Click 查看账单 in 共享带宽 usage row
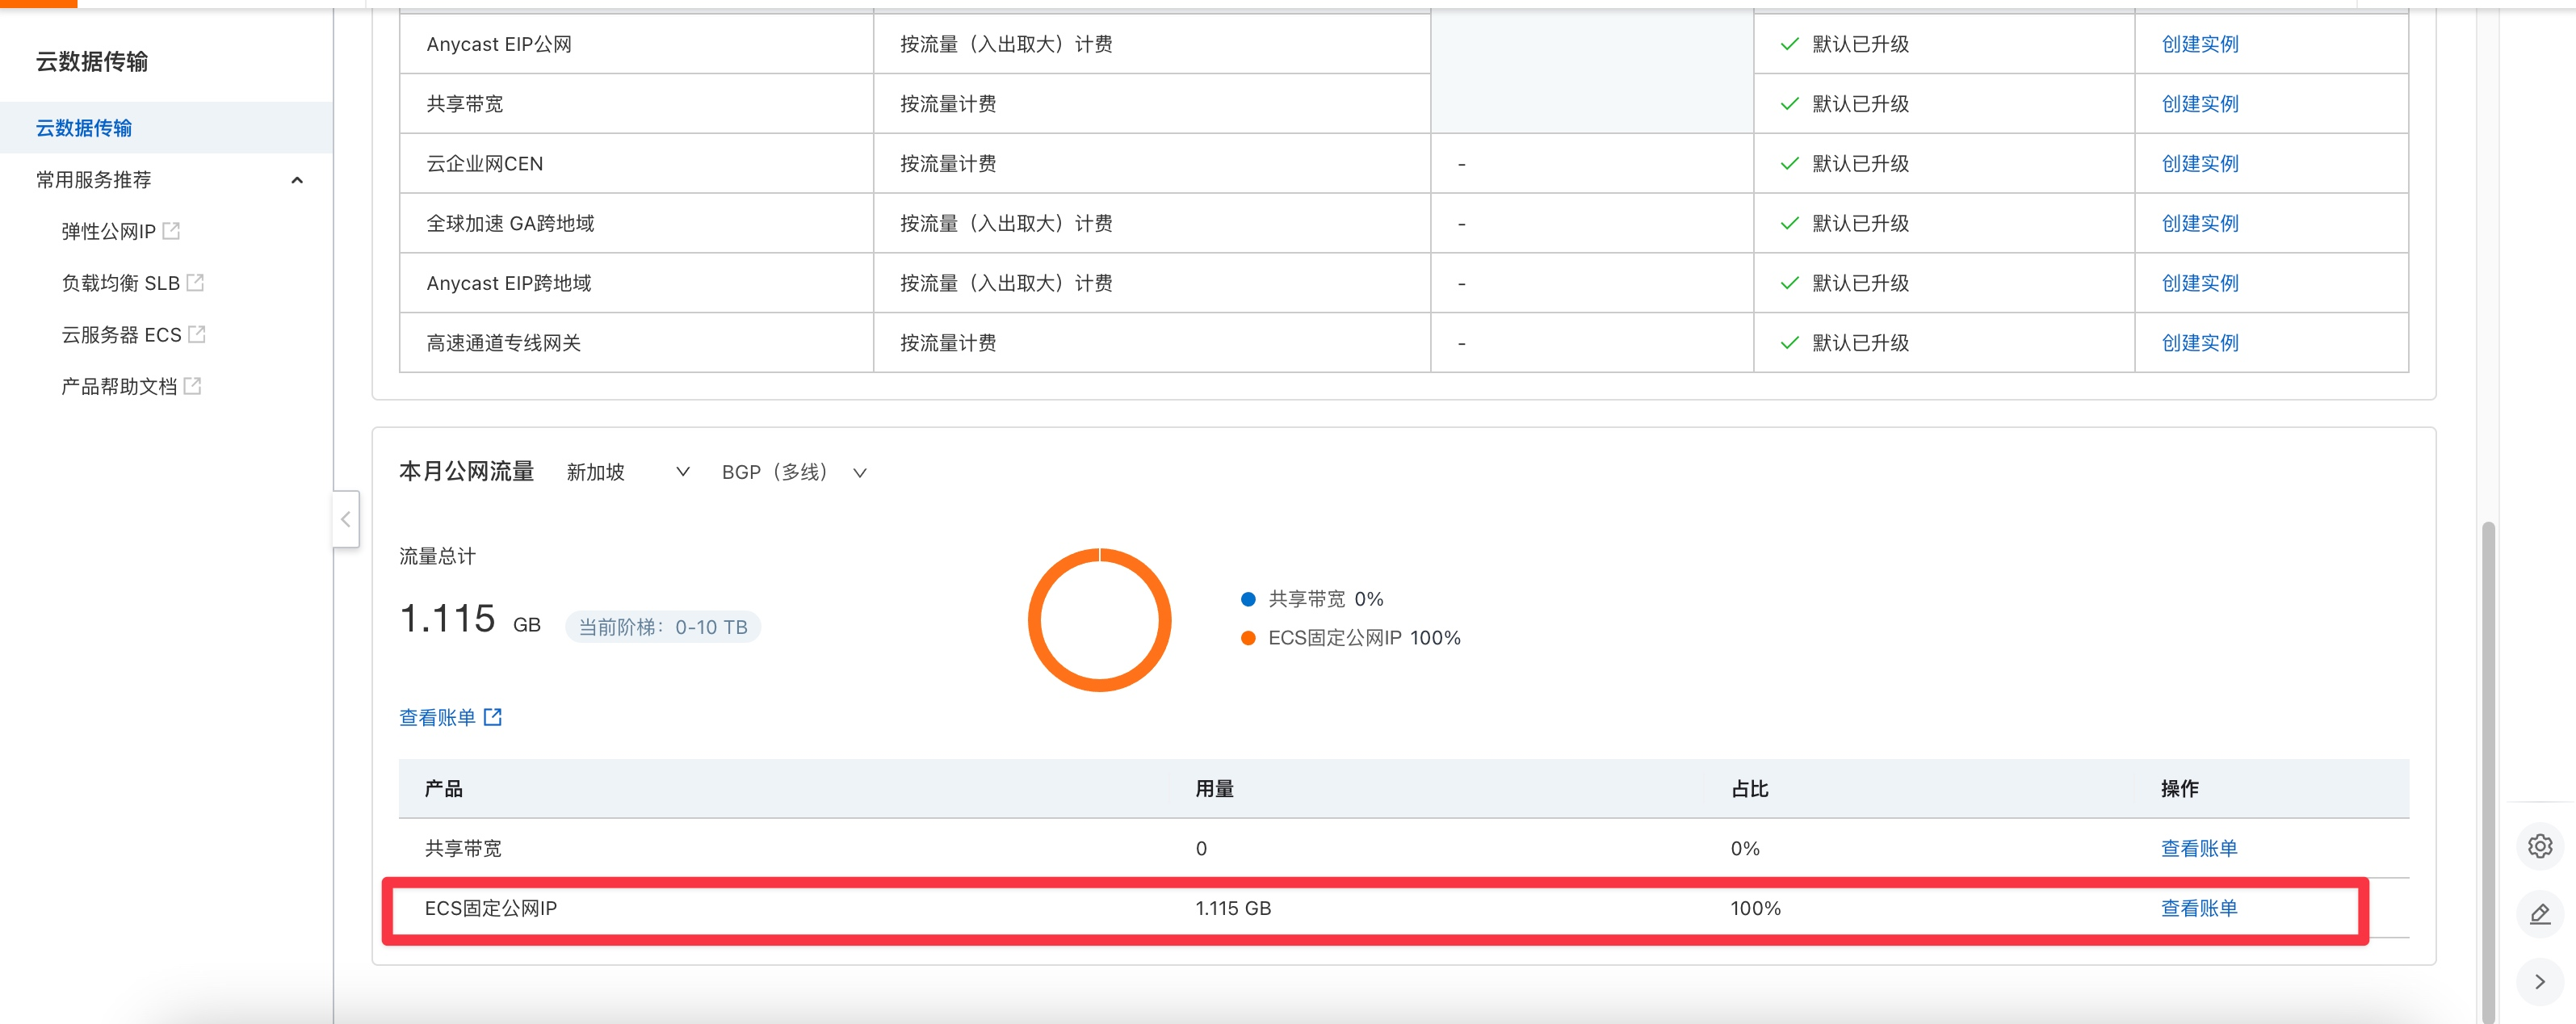Viewport: 2576px width, 1024px height. [x=2198, y=848]
